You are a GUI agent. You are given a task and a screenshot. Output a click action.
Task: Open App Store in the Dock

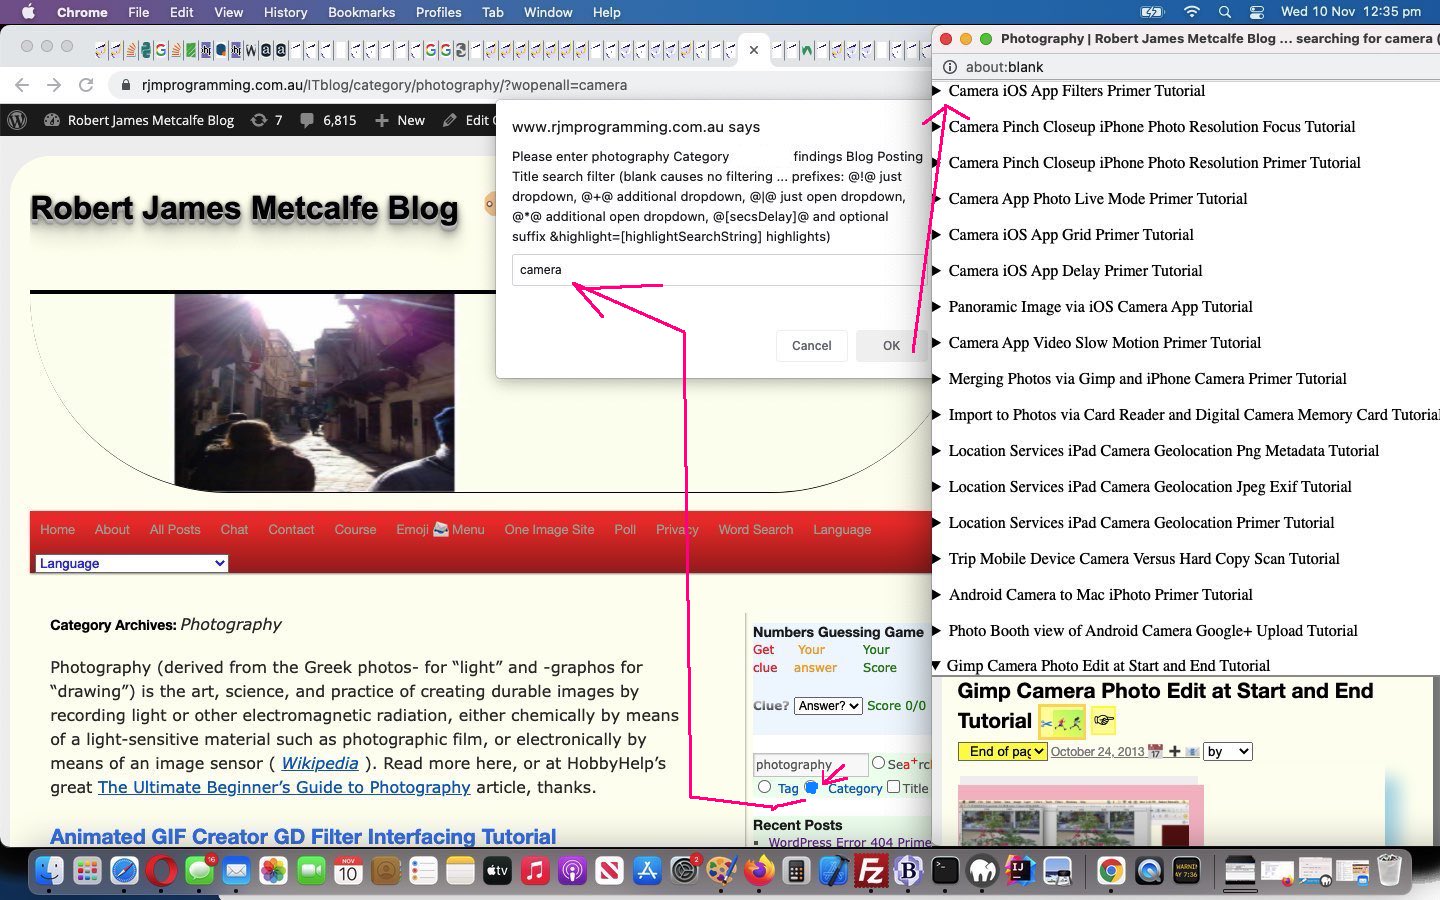point(647,872)
